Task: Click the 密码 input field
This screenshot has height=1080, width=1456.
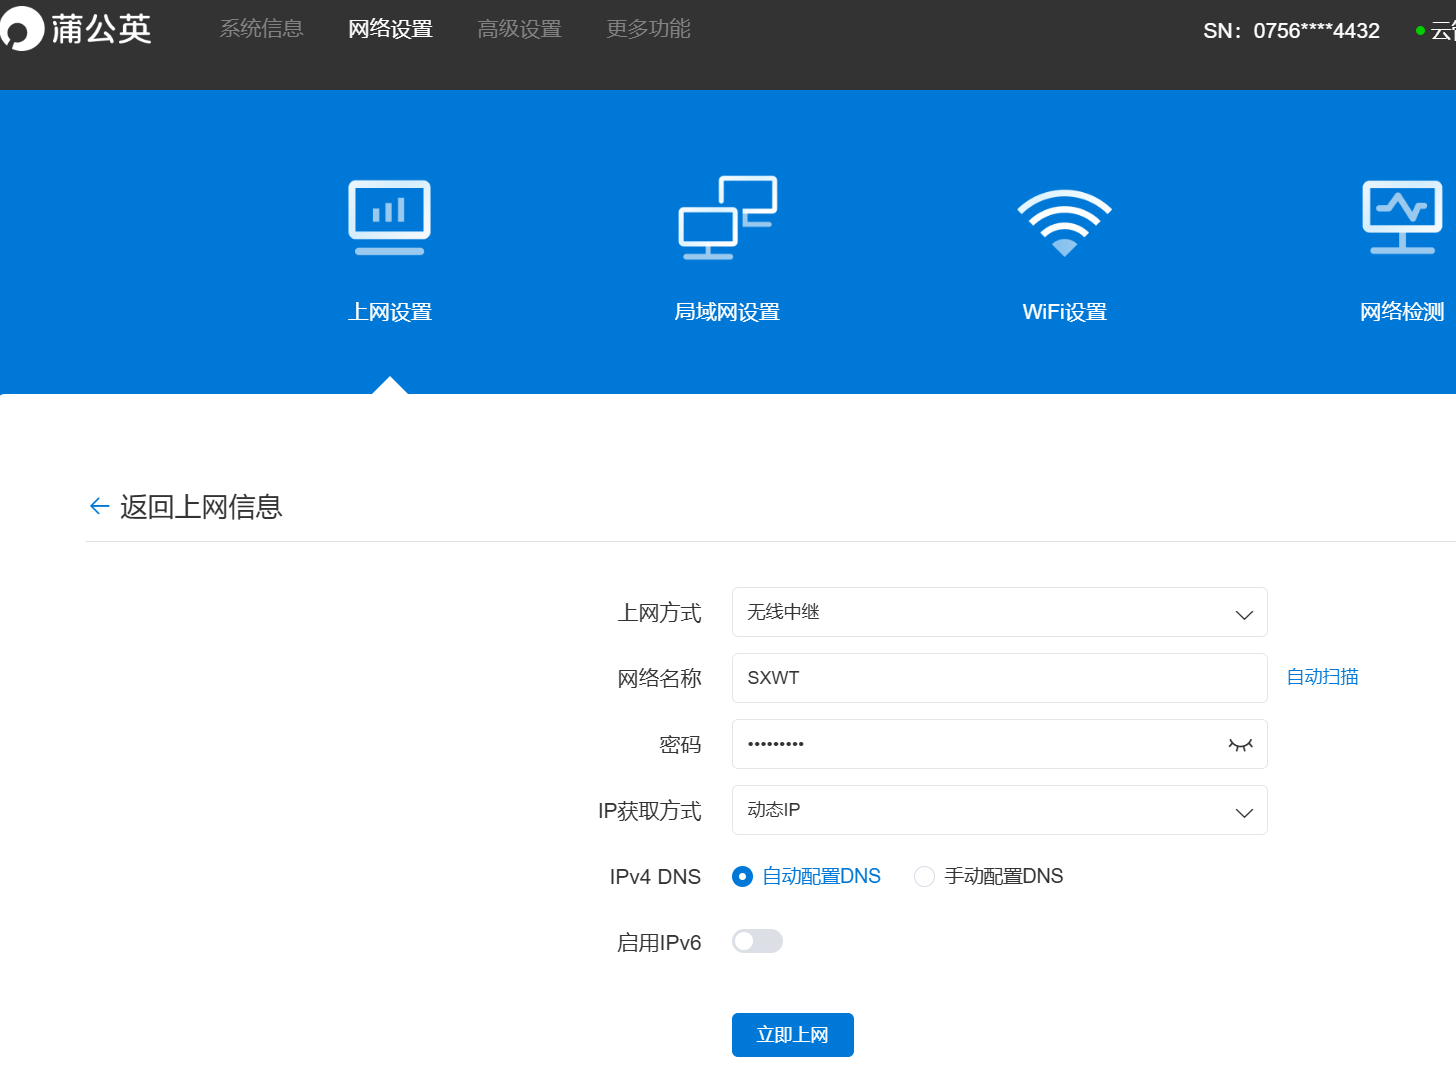Action: [x=999, y=744]
